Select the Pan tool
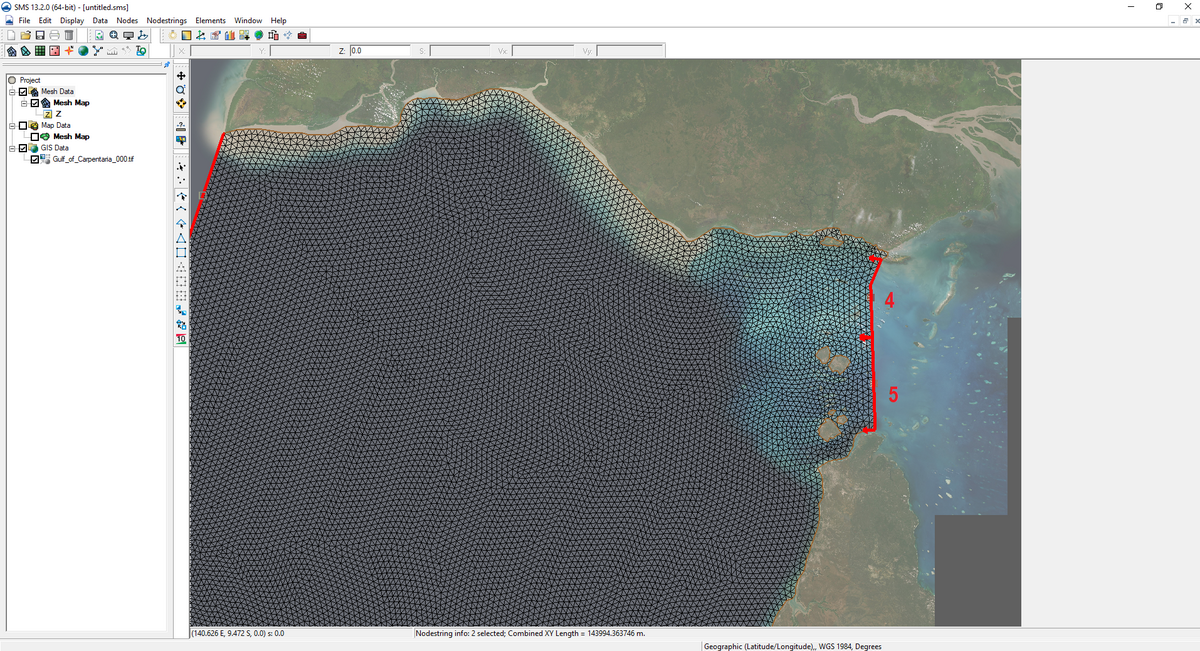1200x651 pixels. click(x=181, y=75)
